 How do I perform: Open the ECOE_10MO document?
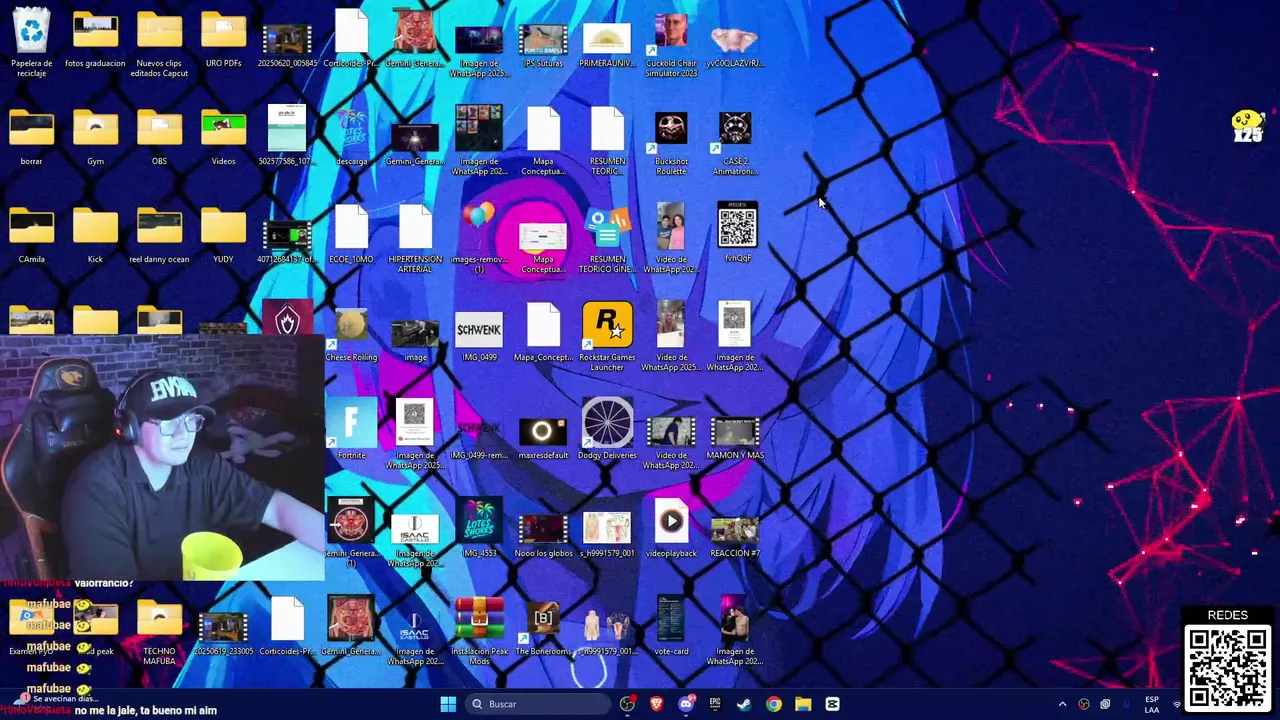[351, 235]
